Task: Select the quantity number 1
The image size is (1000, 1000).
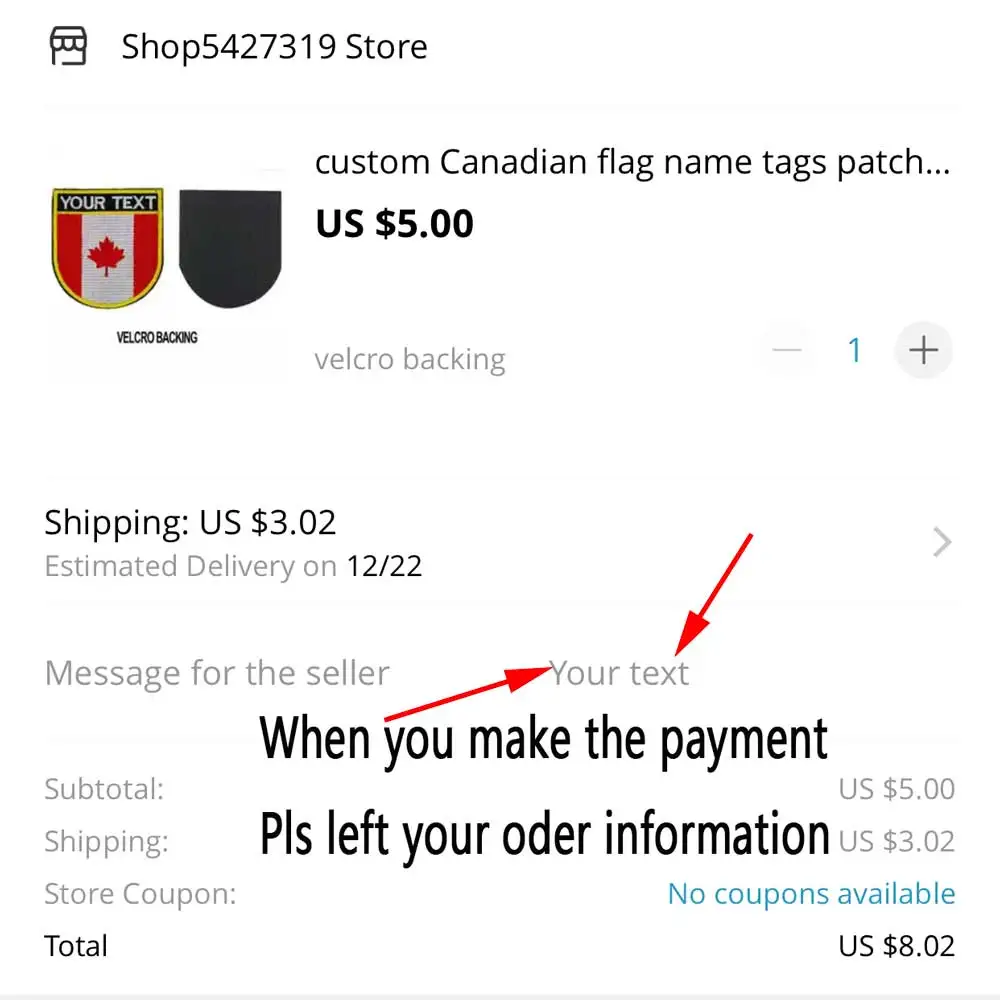Action: [x=855, y=350]
